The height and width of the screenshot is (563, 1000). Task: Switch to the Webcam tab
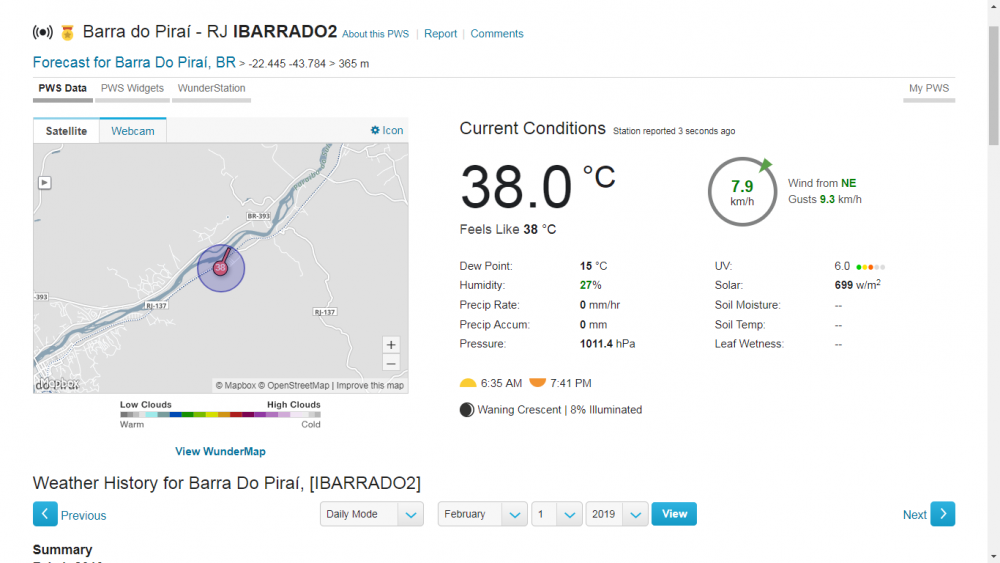(x=133, y=131)
